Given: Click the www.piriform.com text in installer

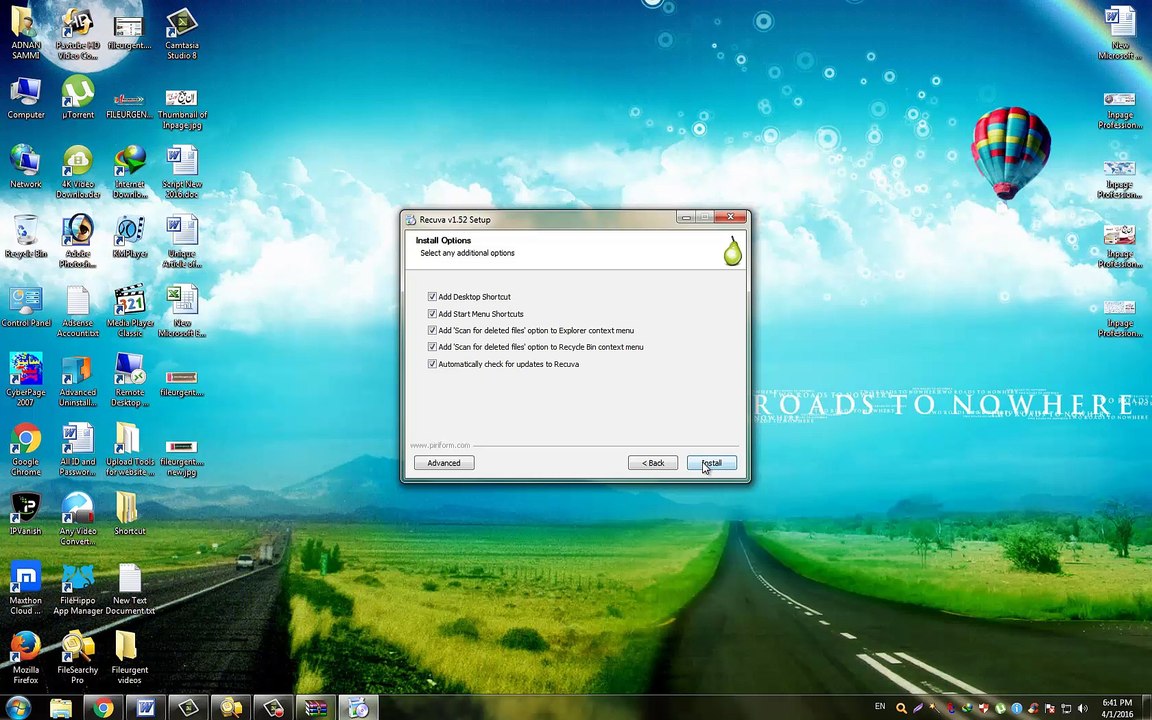Looking at the screenshot, I should click(439, 445).
